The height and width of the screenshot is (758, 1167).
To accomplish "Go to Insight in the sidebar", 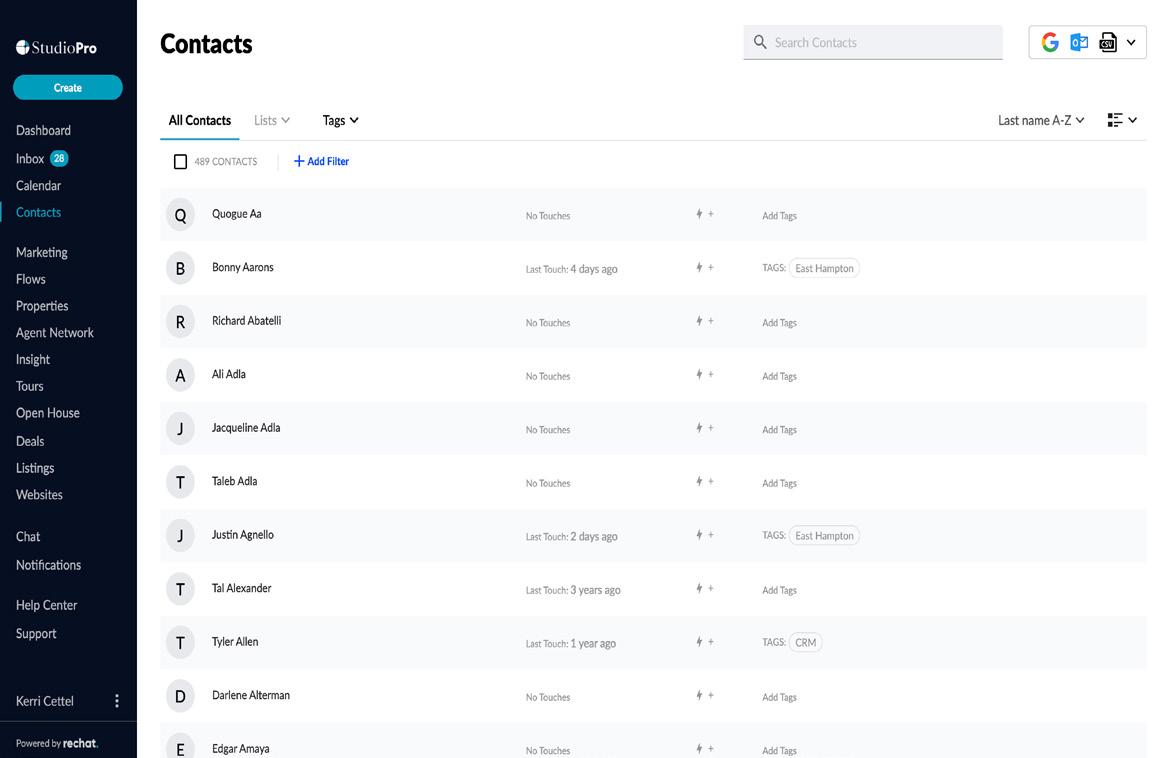I will [x=33, y=360].
